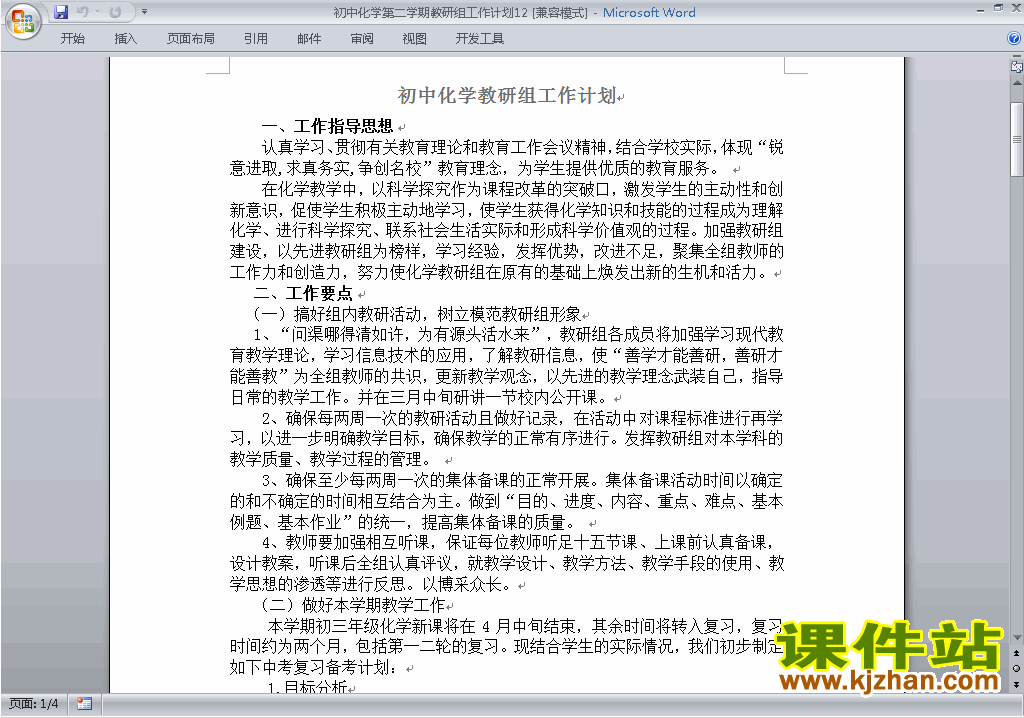The image size is (1024, 718).
Task: Open the 开始 ribbon tab
Action: point(72,39)
